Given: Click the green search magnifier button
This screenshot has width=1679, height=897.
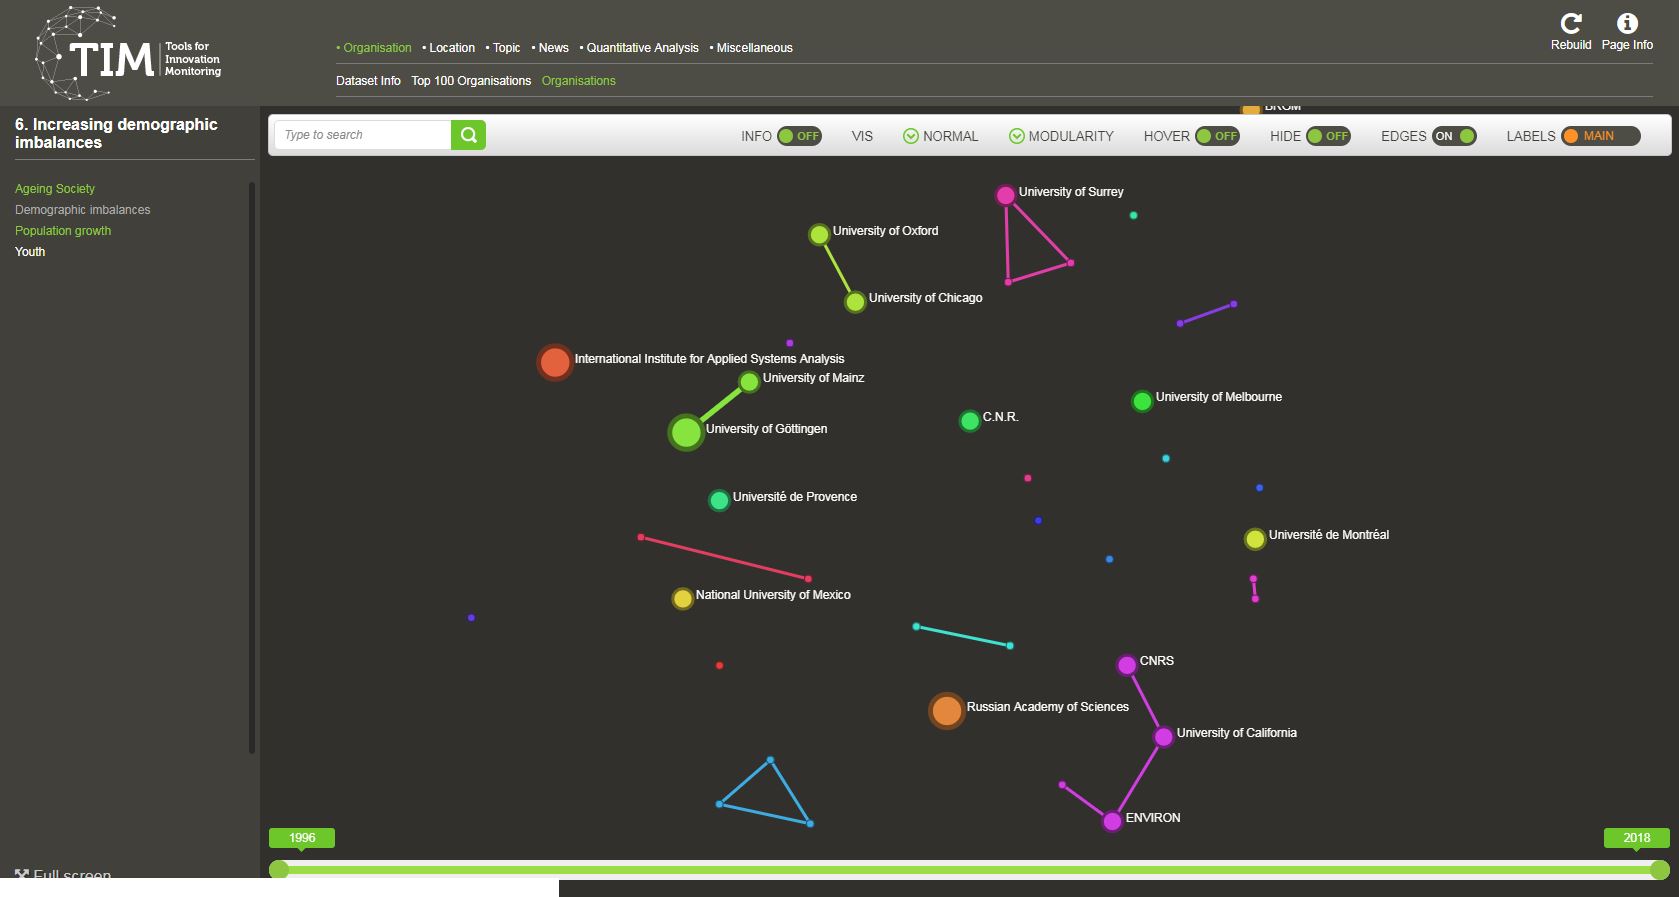Looking at the screenshot, I should point(468,135).
